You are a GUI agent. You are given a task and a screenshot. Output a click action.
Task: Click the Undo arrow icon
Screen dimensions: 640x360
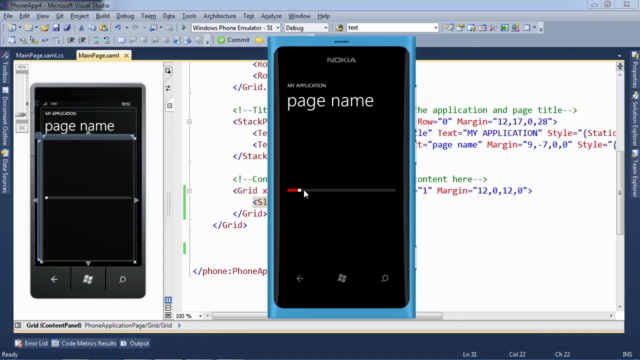(118, 28)
